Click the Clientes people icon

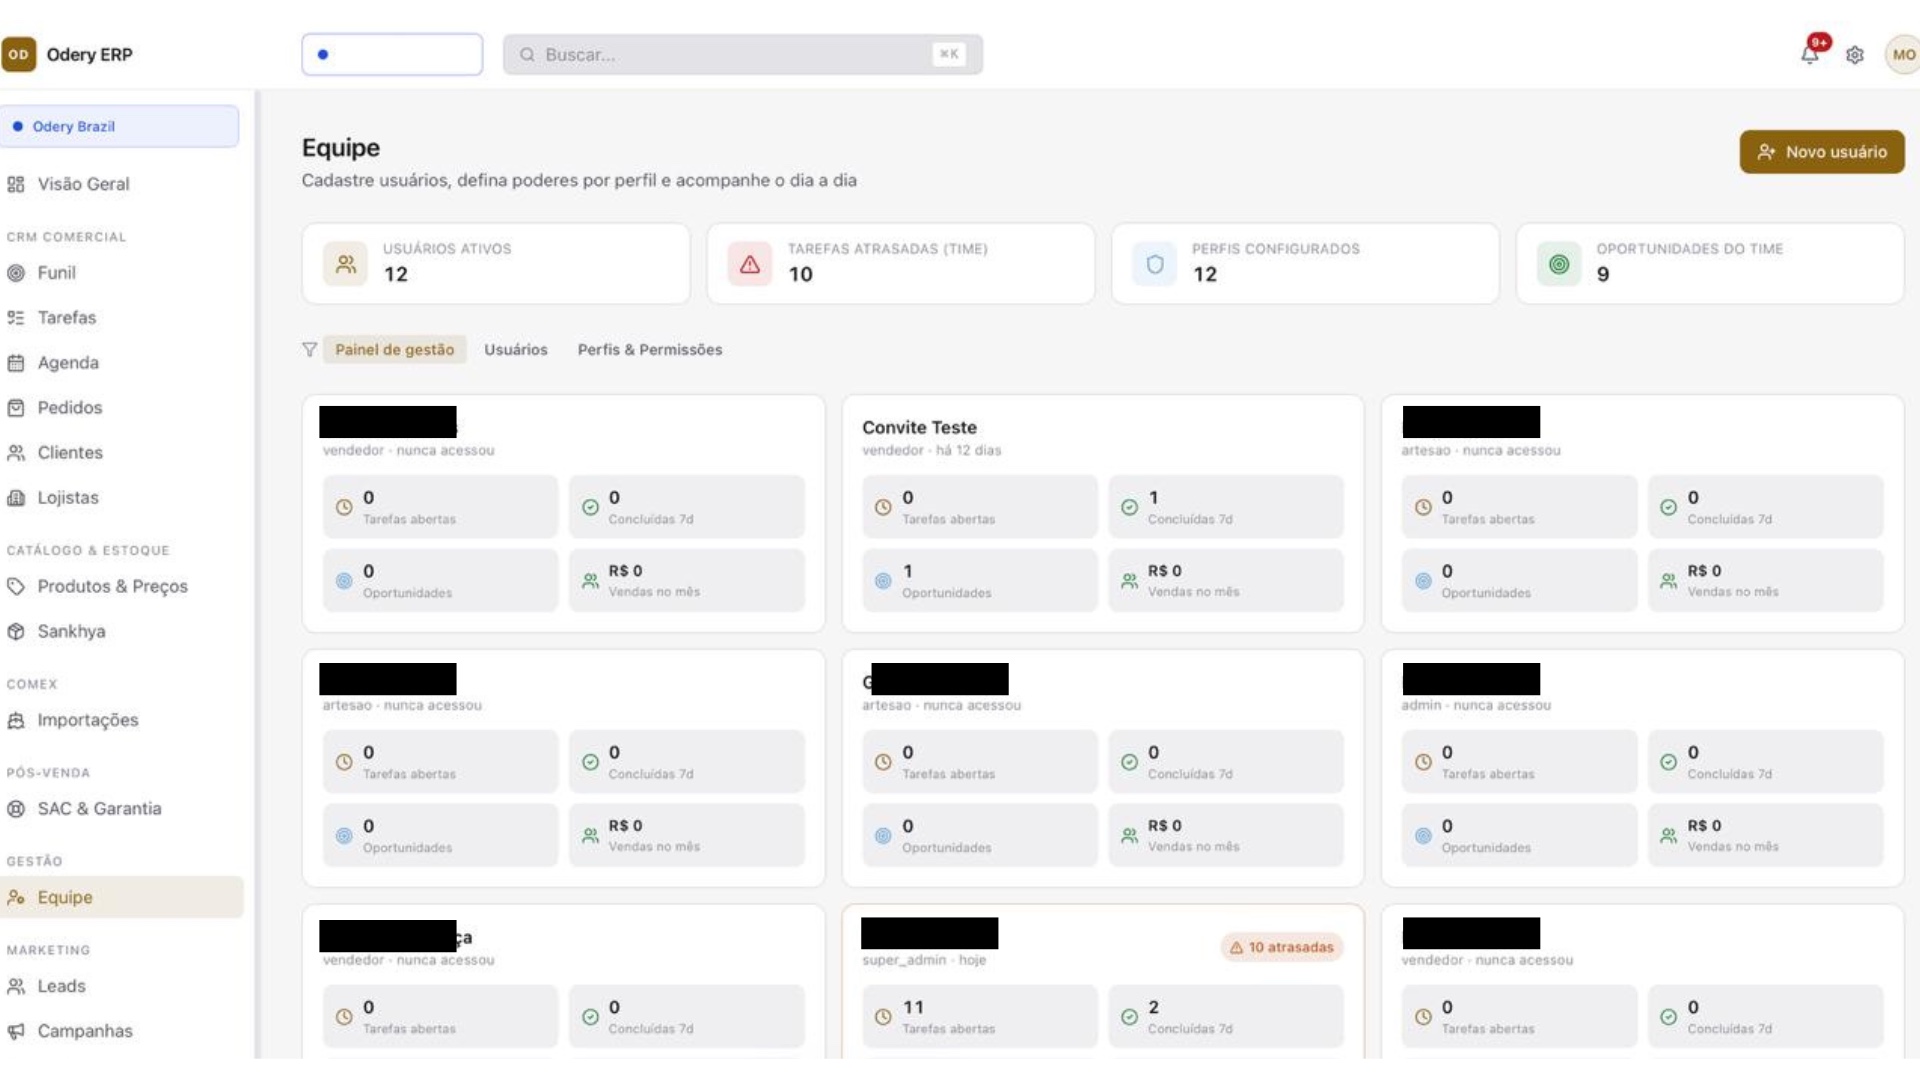tap(16, 453)
